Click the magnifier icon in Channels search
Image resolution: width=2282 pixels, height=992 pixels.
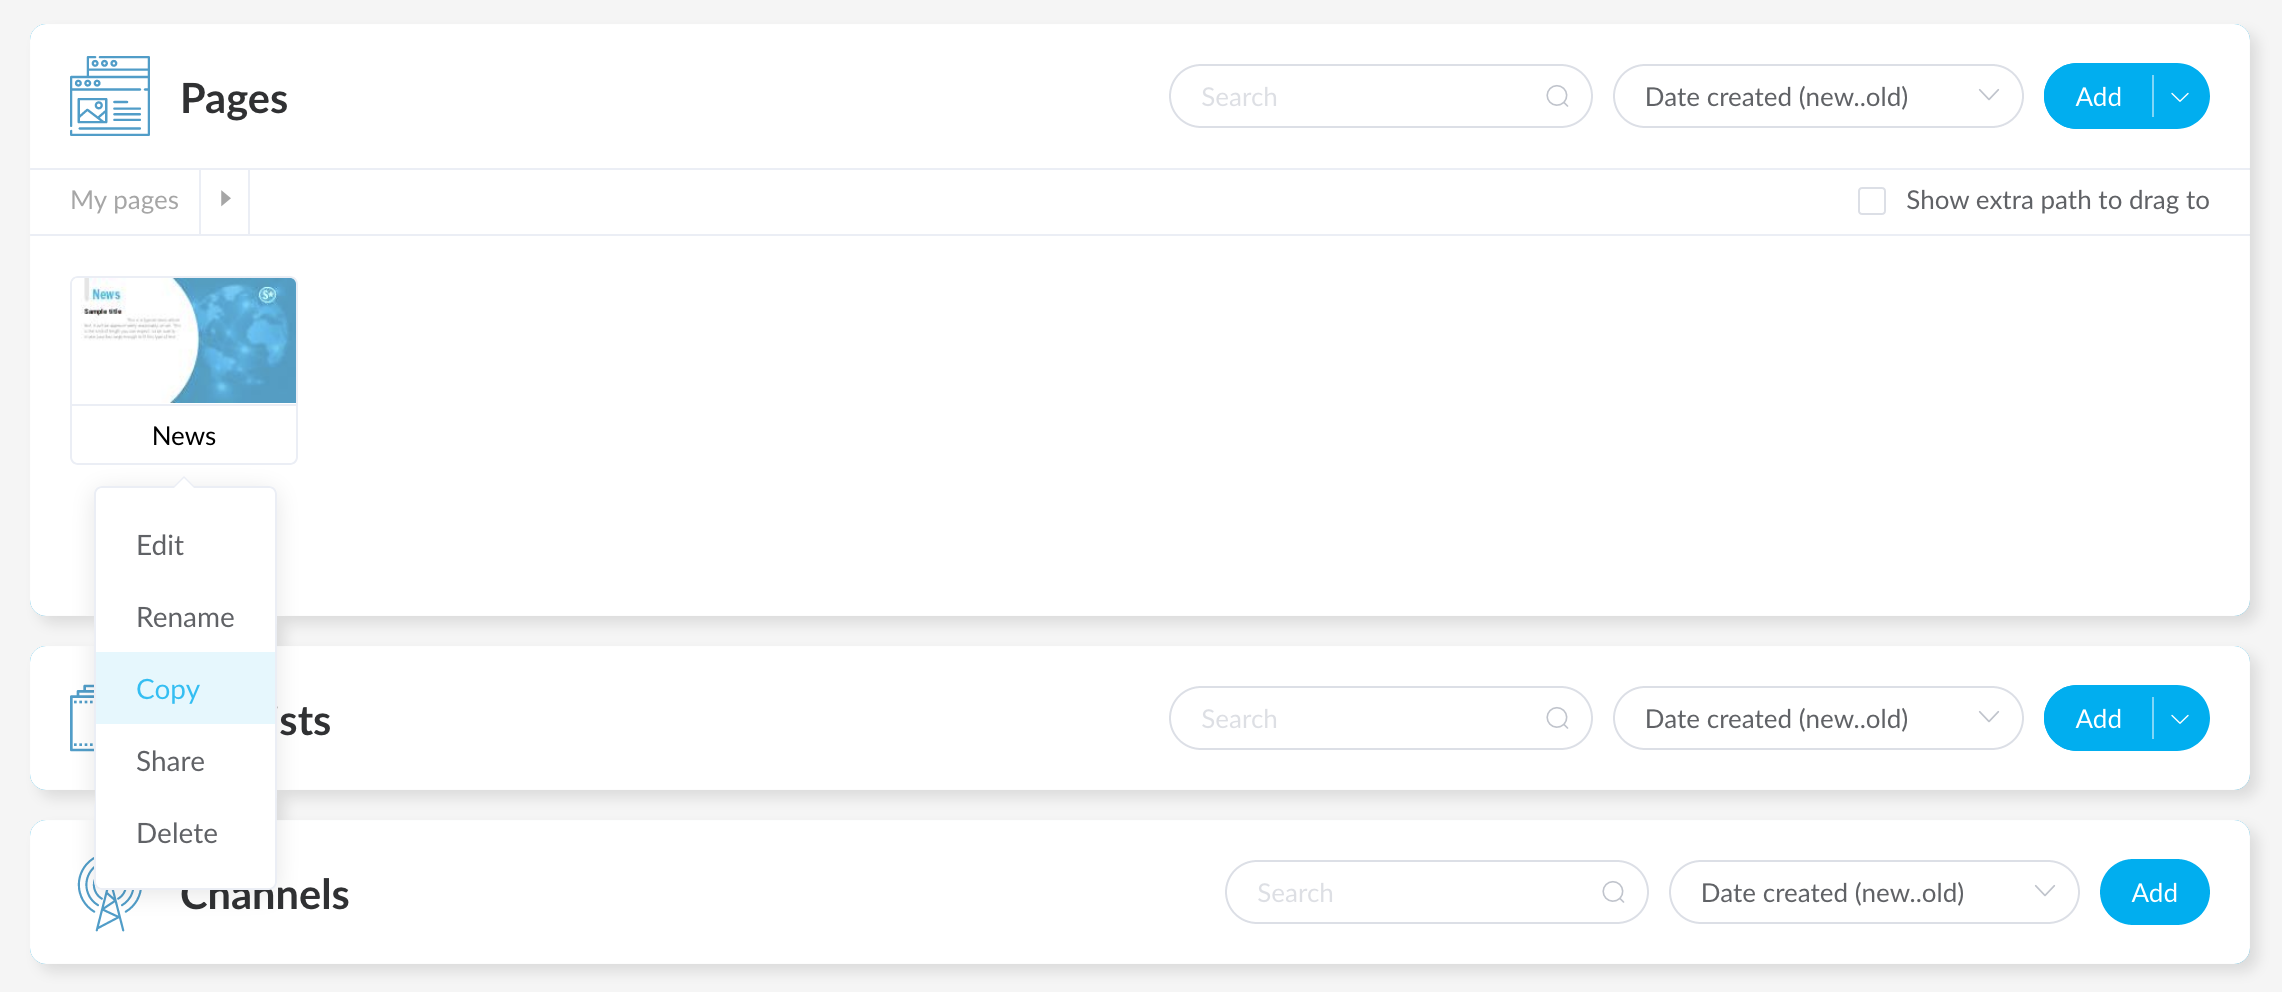click(x=1613, y=892)
